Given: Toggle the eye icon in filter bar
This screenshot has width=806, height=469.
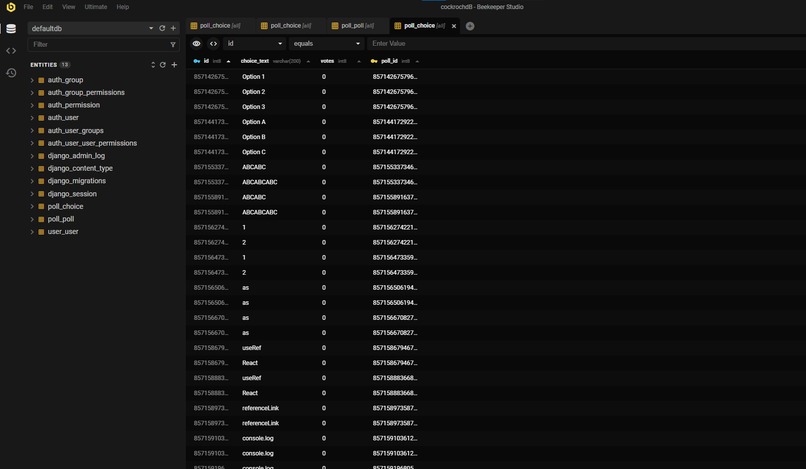Looking at the screenshot, I should coord(196,44).
